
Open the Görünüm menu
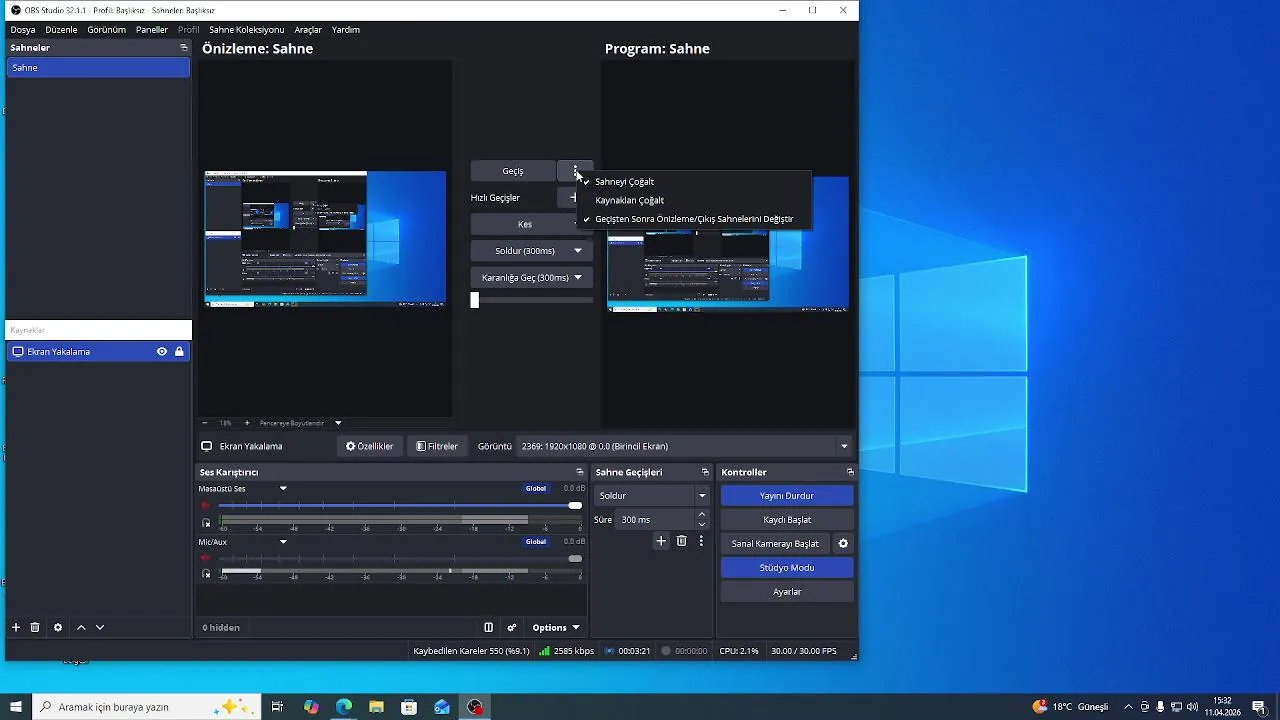point(106,30)
